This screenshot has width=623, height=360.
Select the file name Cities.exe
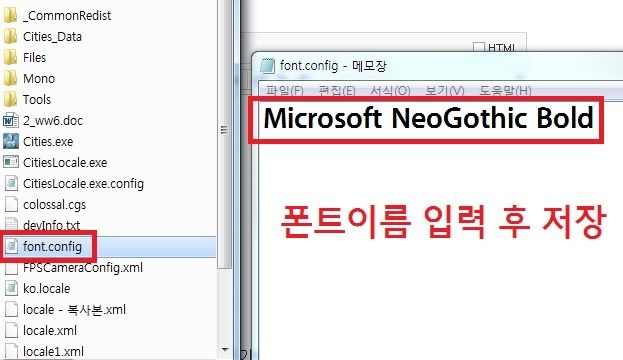tap(48, 141)
